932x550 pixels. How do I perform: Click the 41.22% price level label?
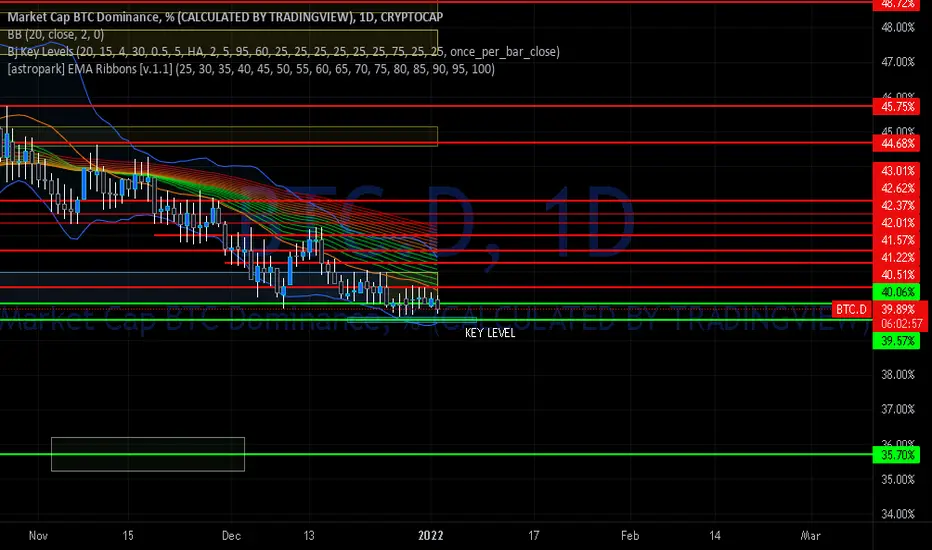896,257
